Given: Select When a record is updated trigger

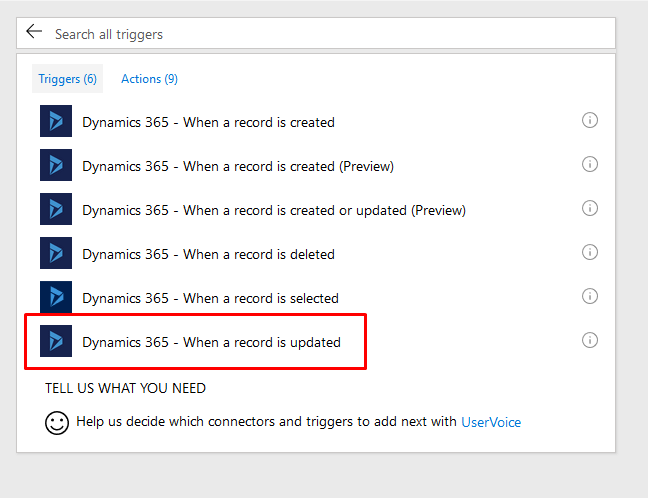Looking at the screenshot, I should [x=211, y=342].
